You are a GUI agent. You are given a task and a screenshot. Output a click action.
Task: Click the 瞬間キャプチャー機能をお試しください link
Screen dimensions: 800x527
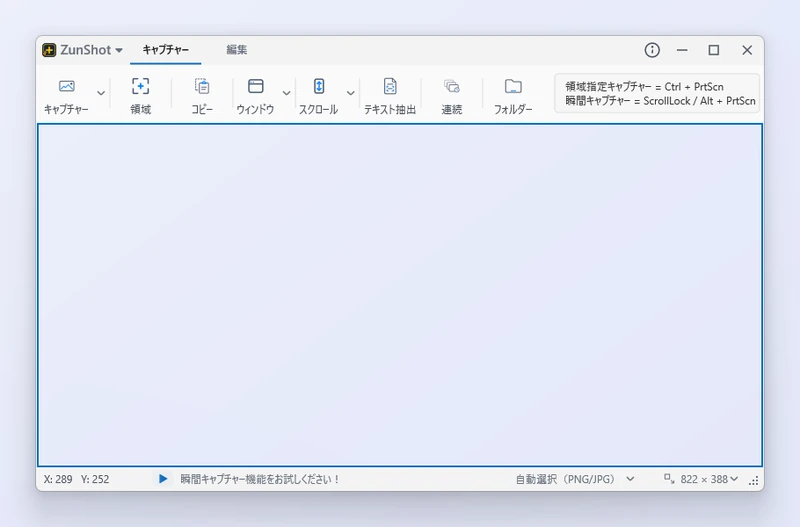click(260, 480)
